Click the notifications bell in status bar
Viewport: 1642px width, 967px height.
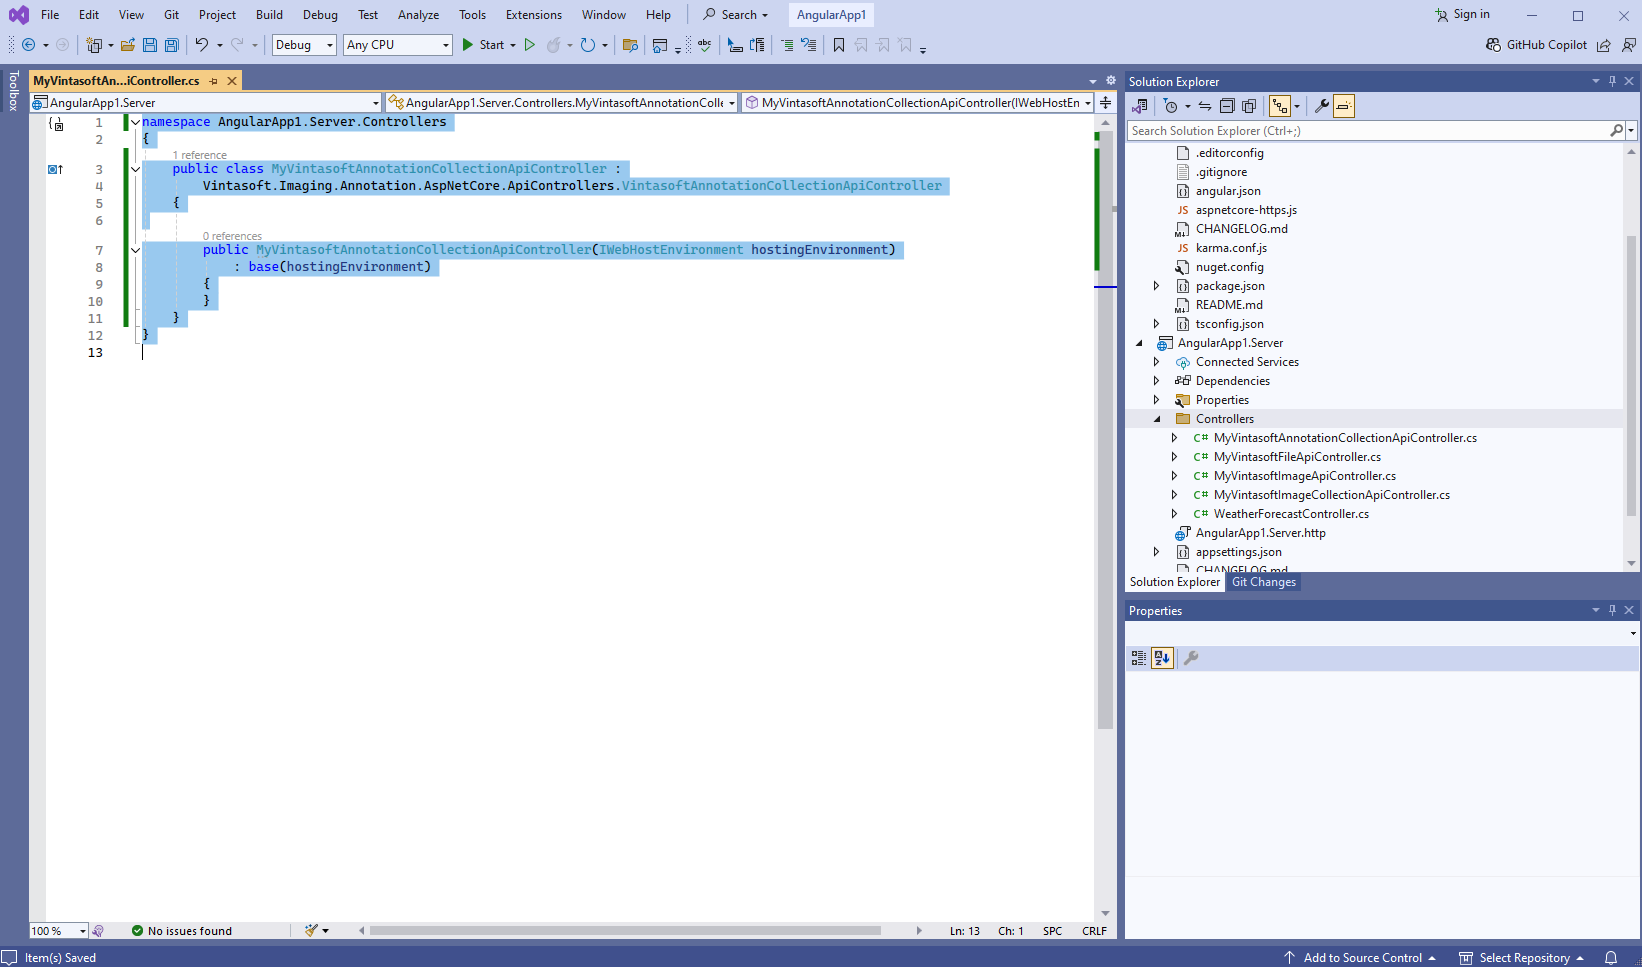[1611, 958]
